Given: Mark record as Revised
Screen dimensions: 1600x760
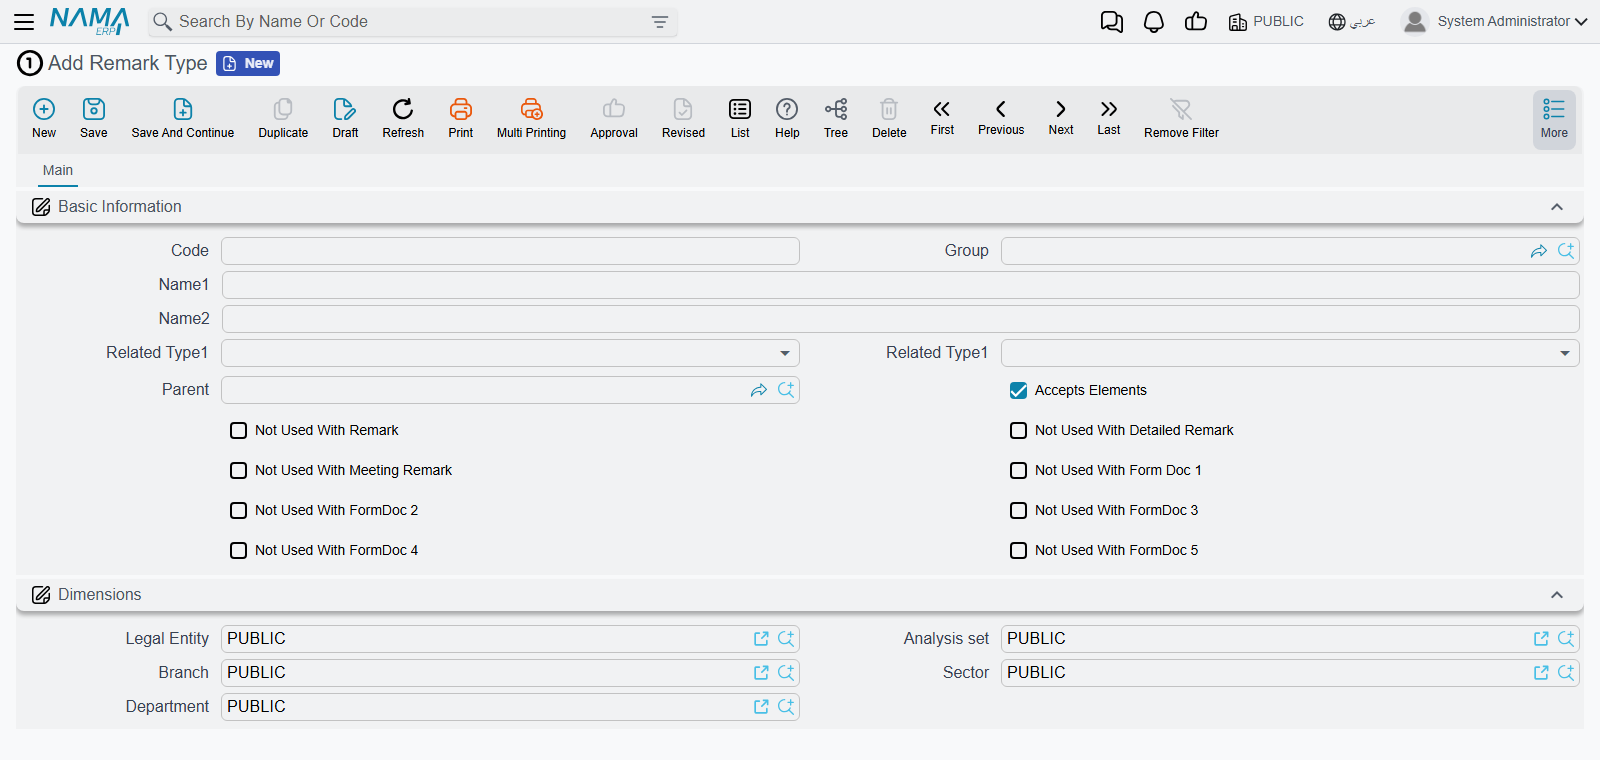Looking at the screenshot, I should (x=683, y=109).
